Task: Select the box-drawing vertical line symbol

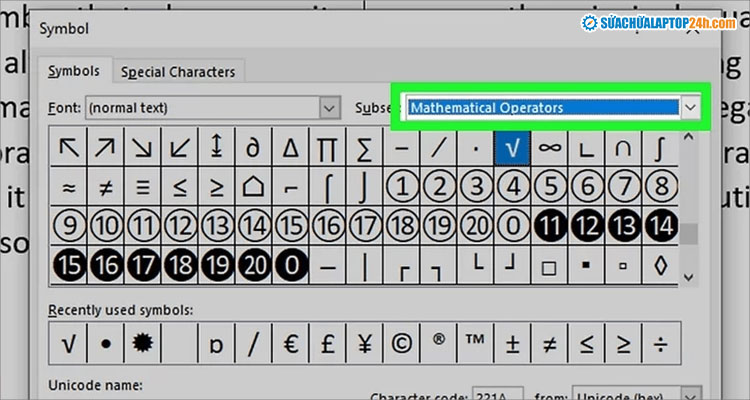Action: pyautogui.click(x=364, y=265)
